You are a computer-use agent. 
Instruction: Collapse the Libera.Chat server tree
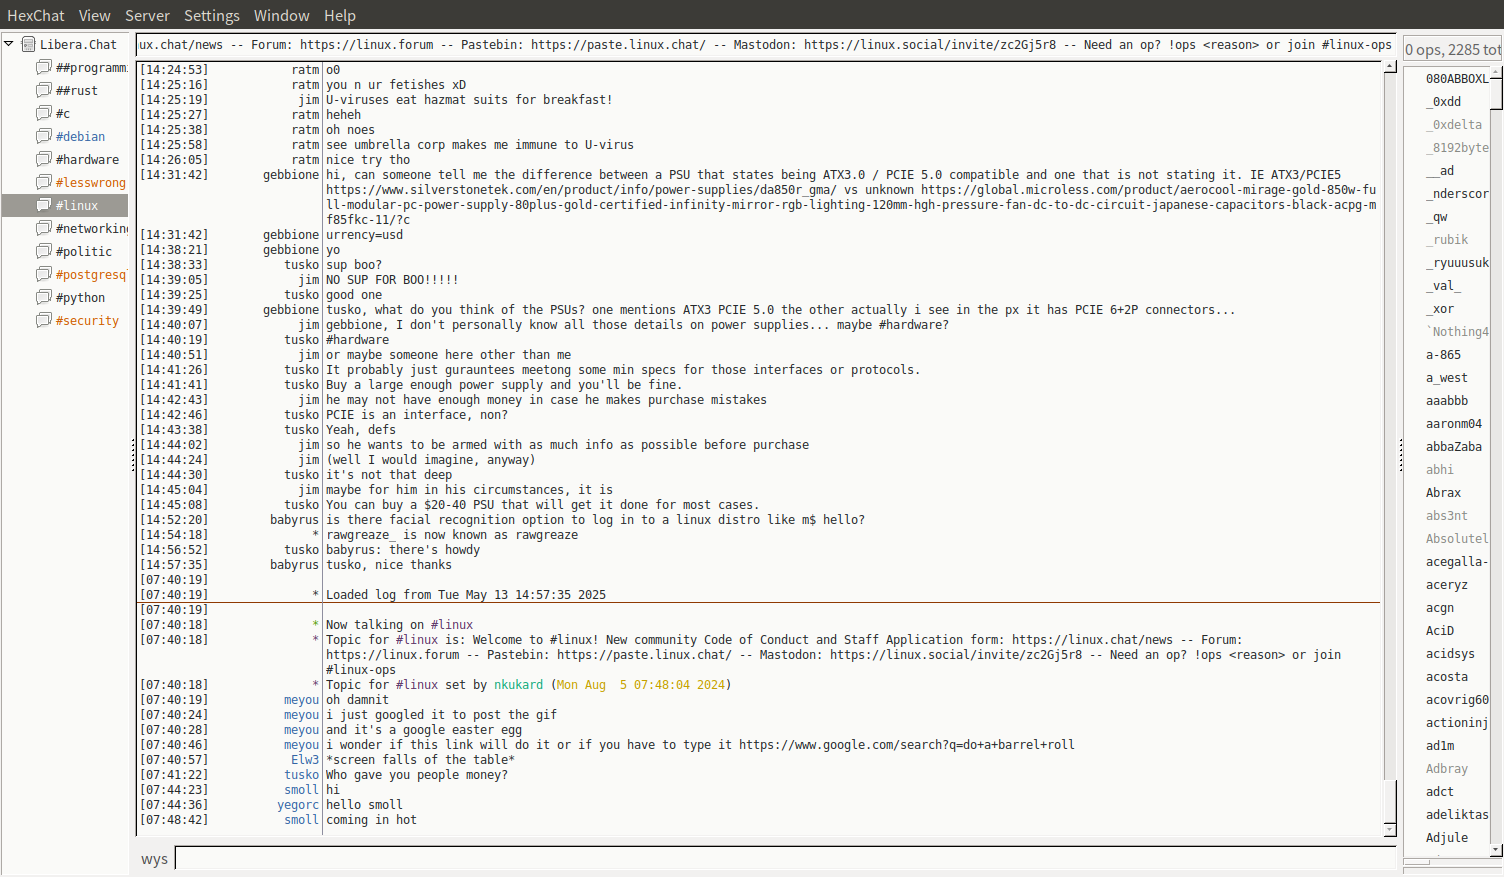(x=9, y=44)
